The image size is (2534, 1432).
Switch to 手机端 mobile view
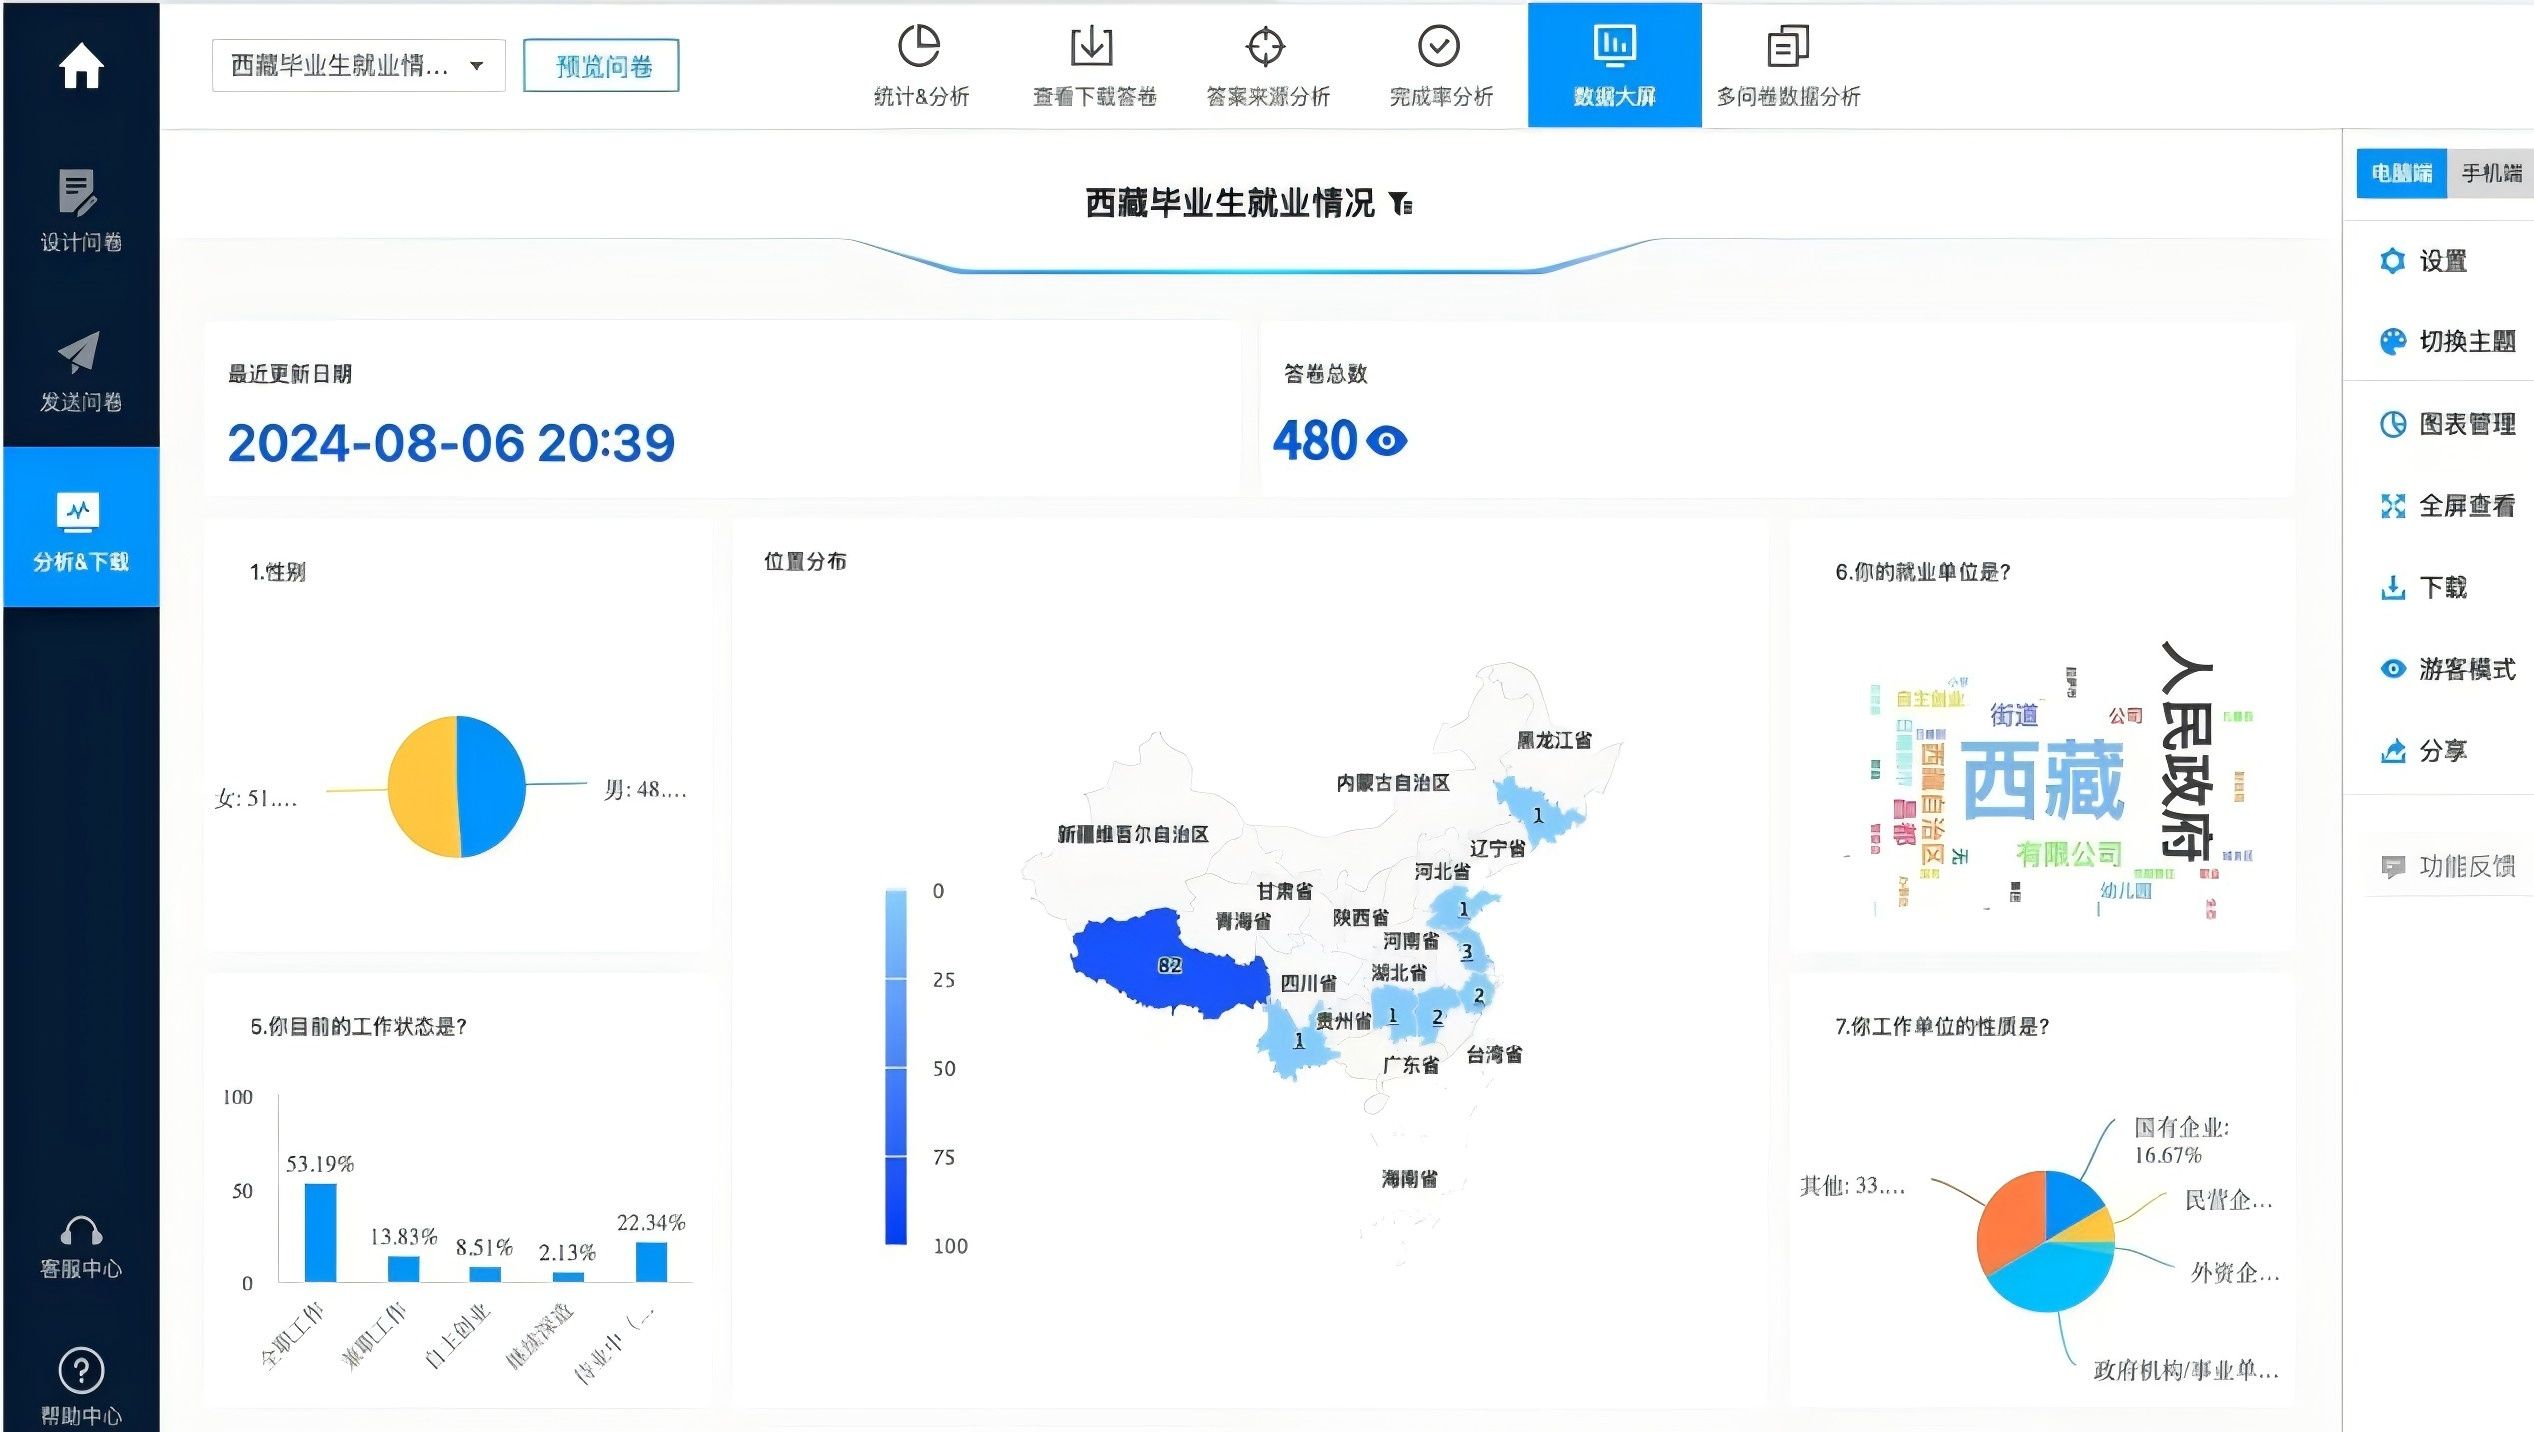click(x=2490, y=173)
